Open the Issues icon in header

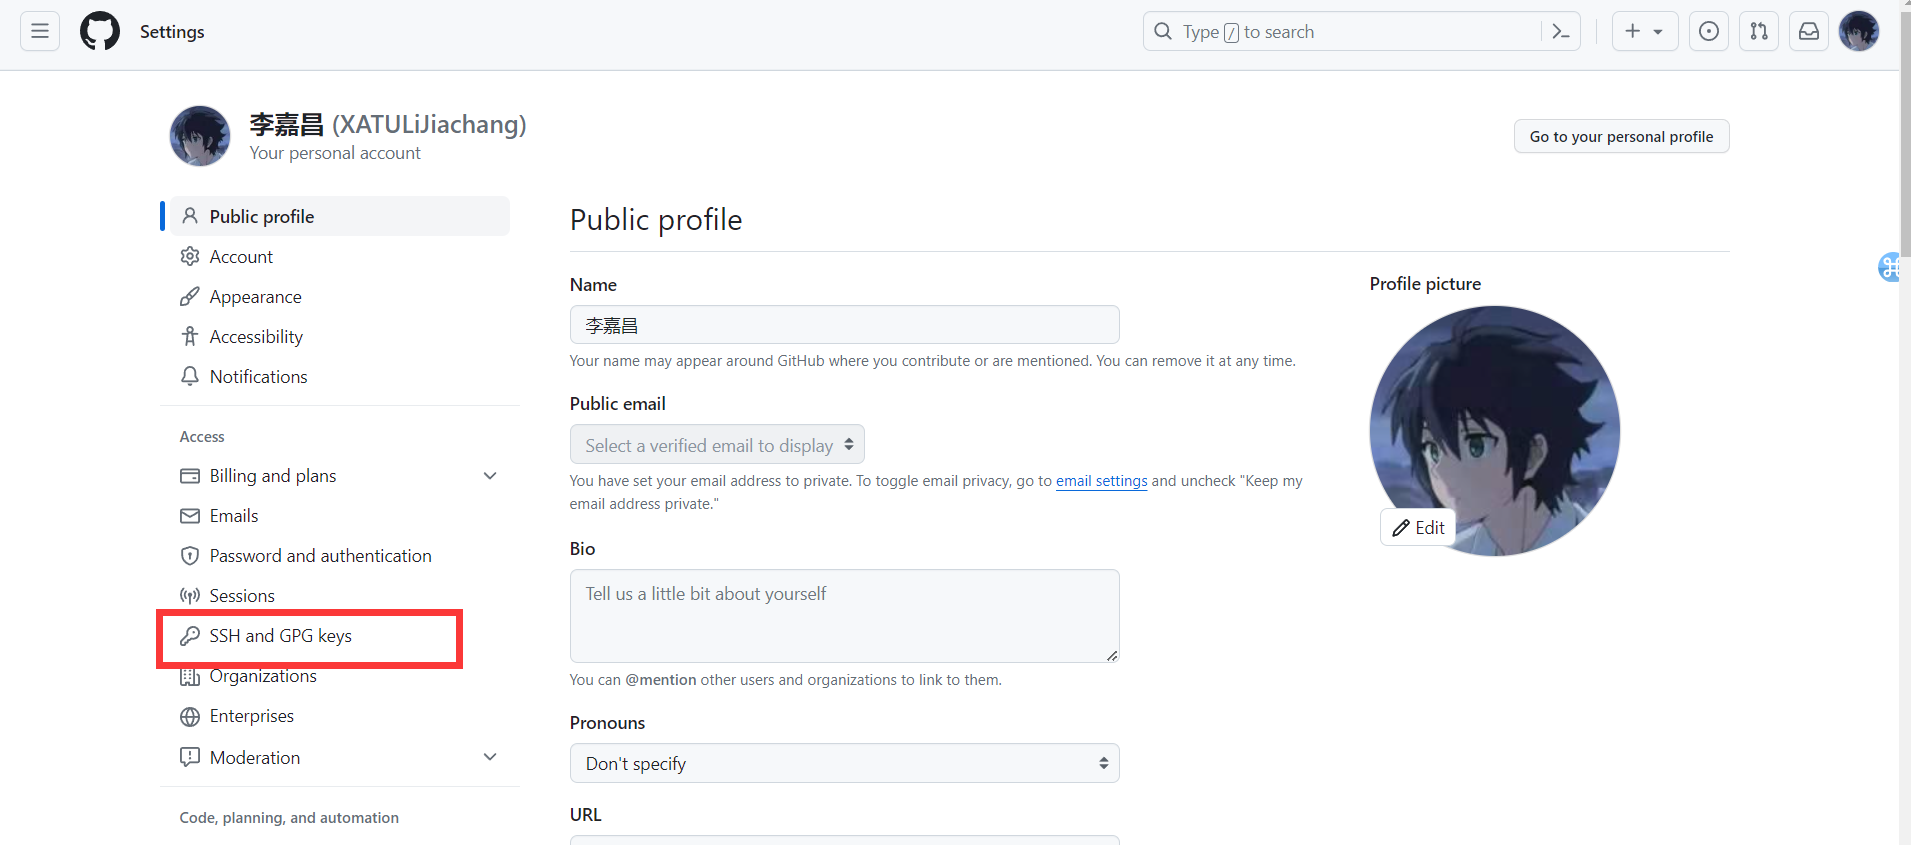coord(1709,31)
